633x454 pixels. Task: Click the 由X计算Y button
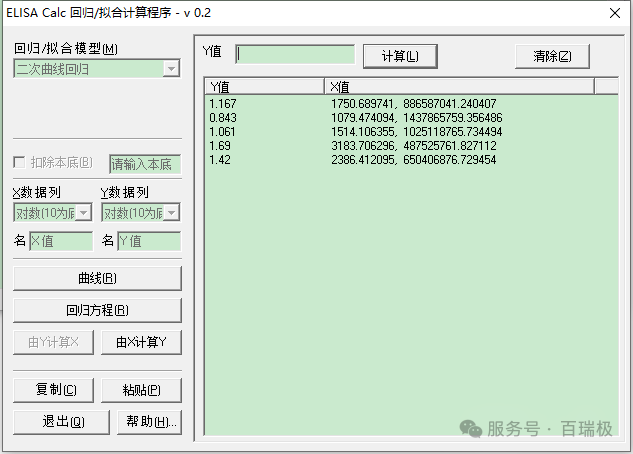click(141, 342)
